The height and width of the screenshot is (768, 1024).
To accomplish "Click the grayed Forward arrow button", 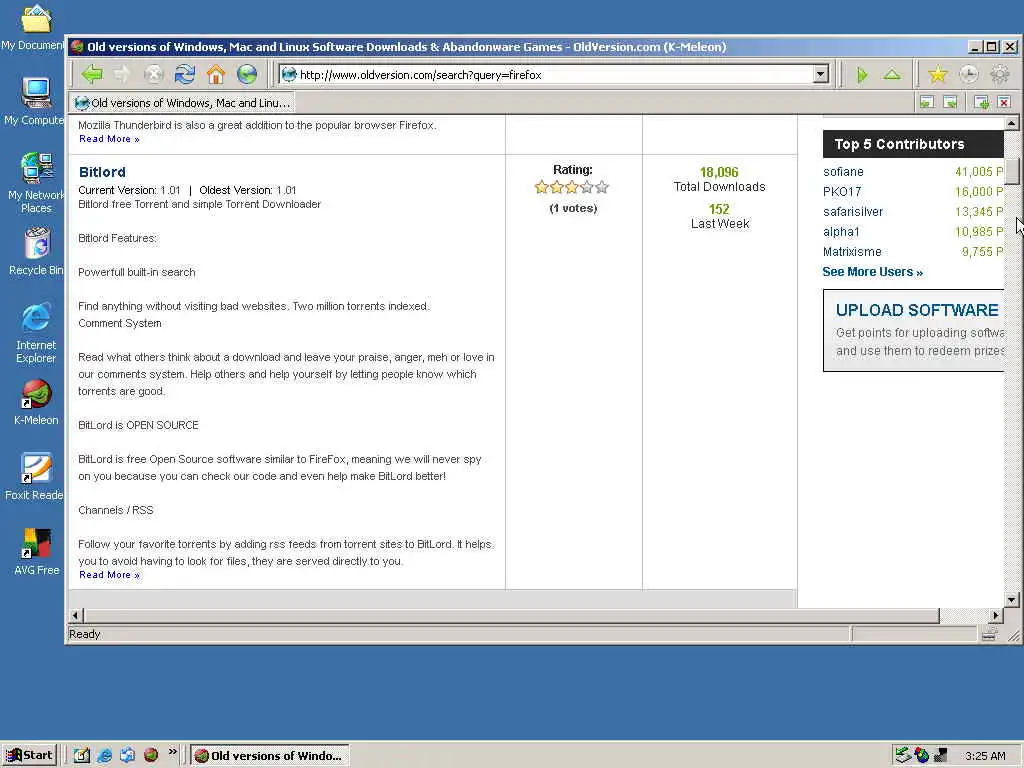I will [122, 74].
